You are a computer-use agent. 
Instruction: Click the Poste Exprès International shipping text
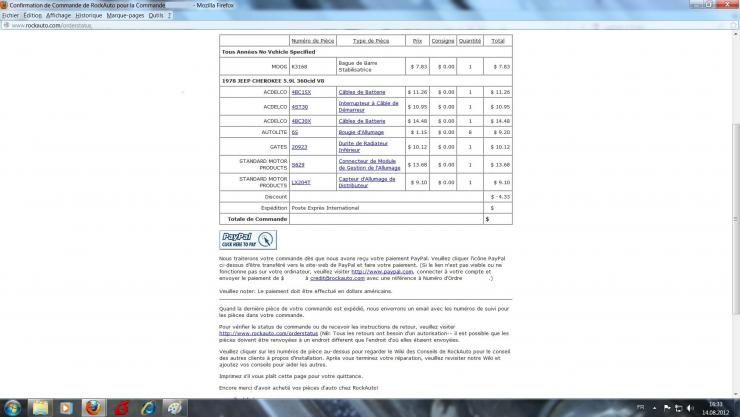325,208
